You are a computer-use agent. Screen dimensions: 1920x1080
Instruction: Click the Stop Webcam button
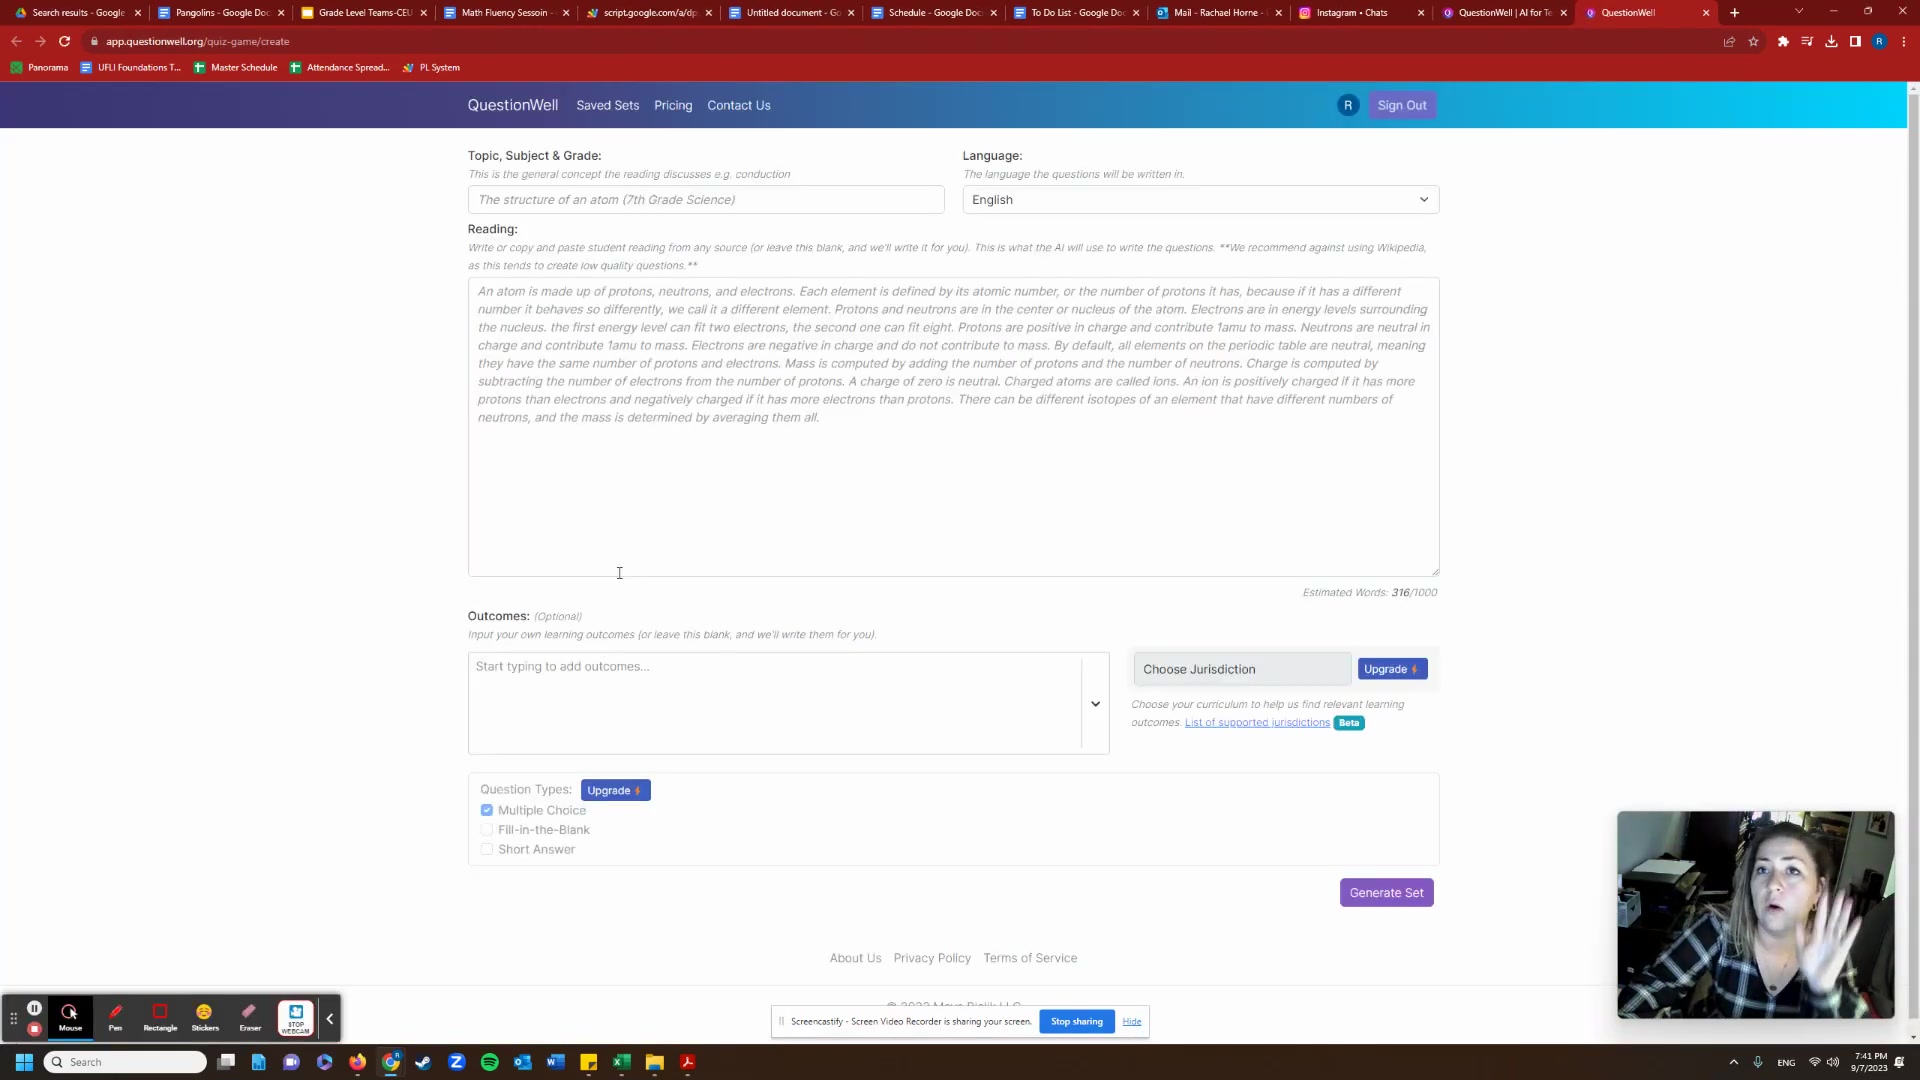click(296, 1017)
